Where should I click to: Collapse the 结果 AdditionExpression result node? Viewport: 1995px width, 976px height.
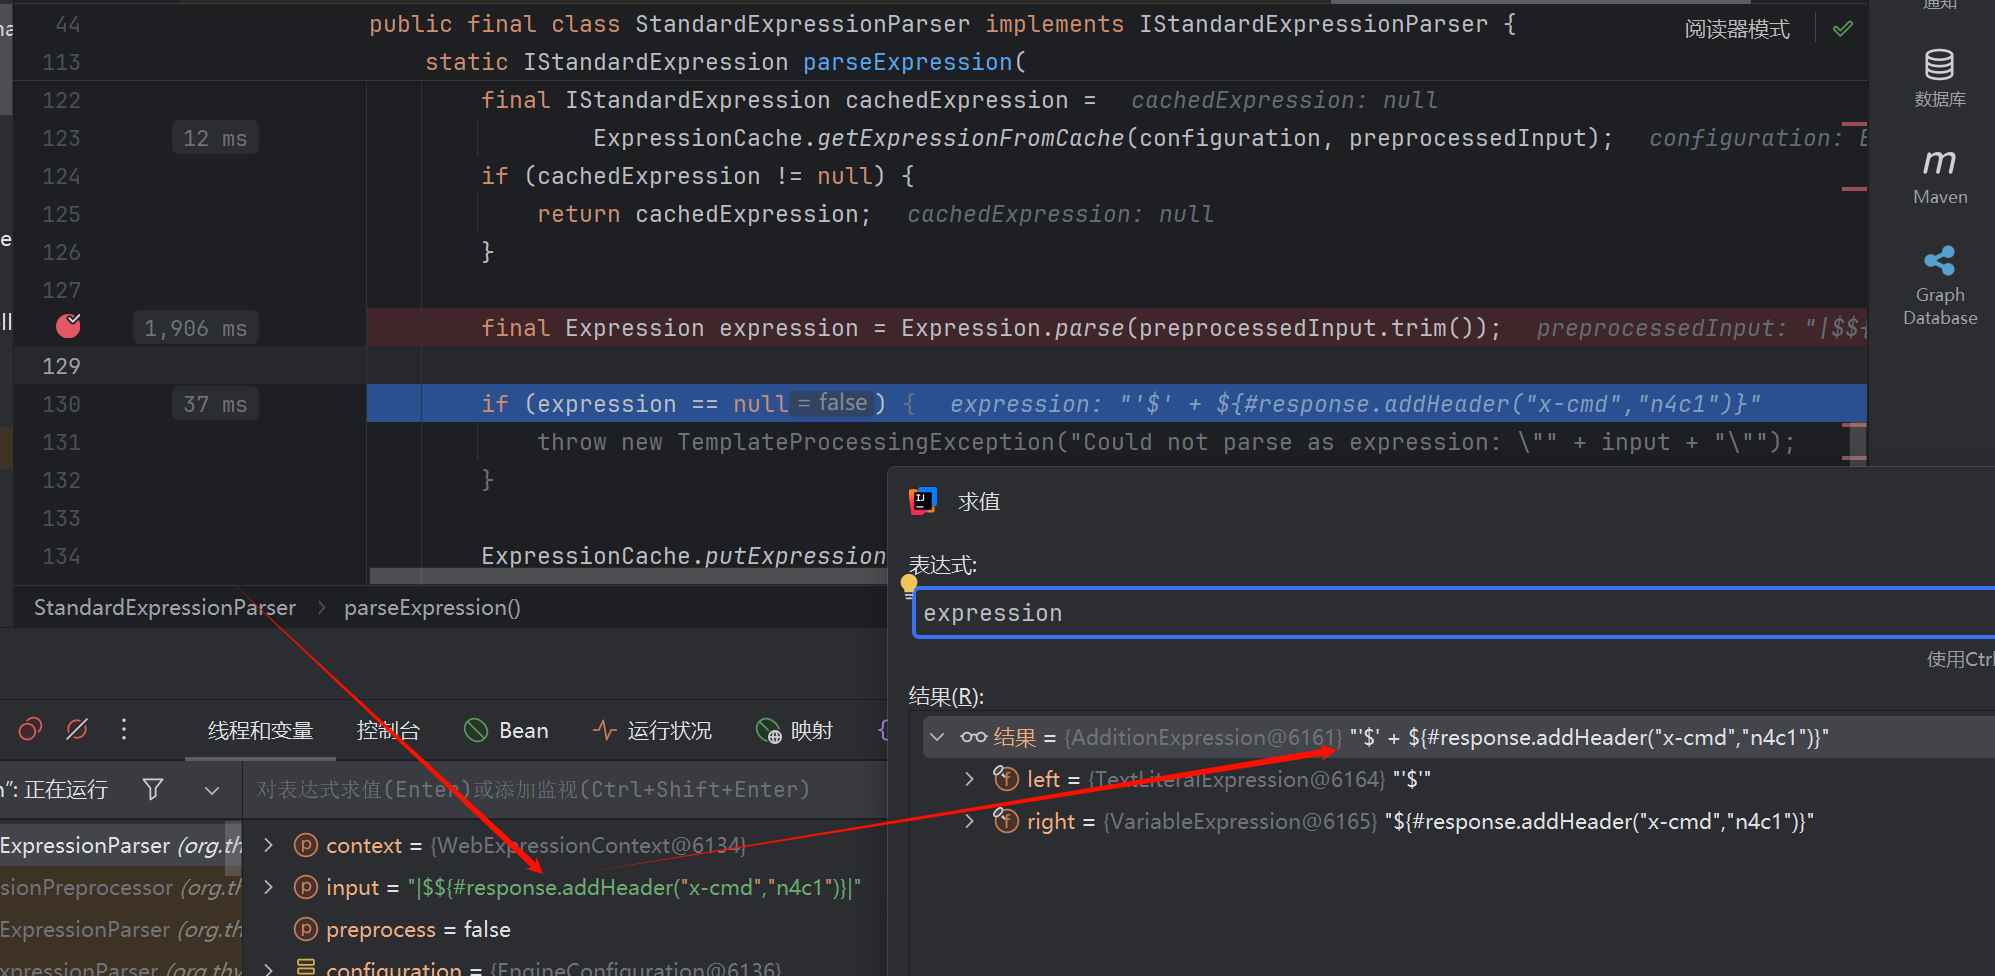coord(937,738)
